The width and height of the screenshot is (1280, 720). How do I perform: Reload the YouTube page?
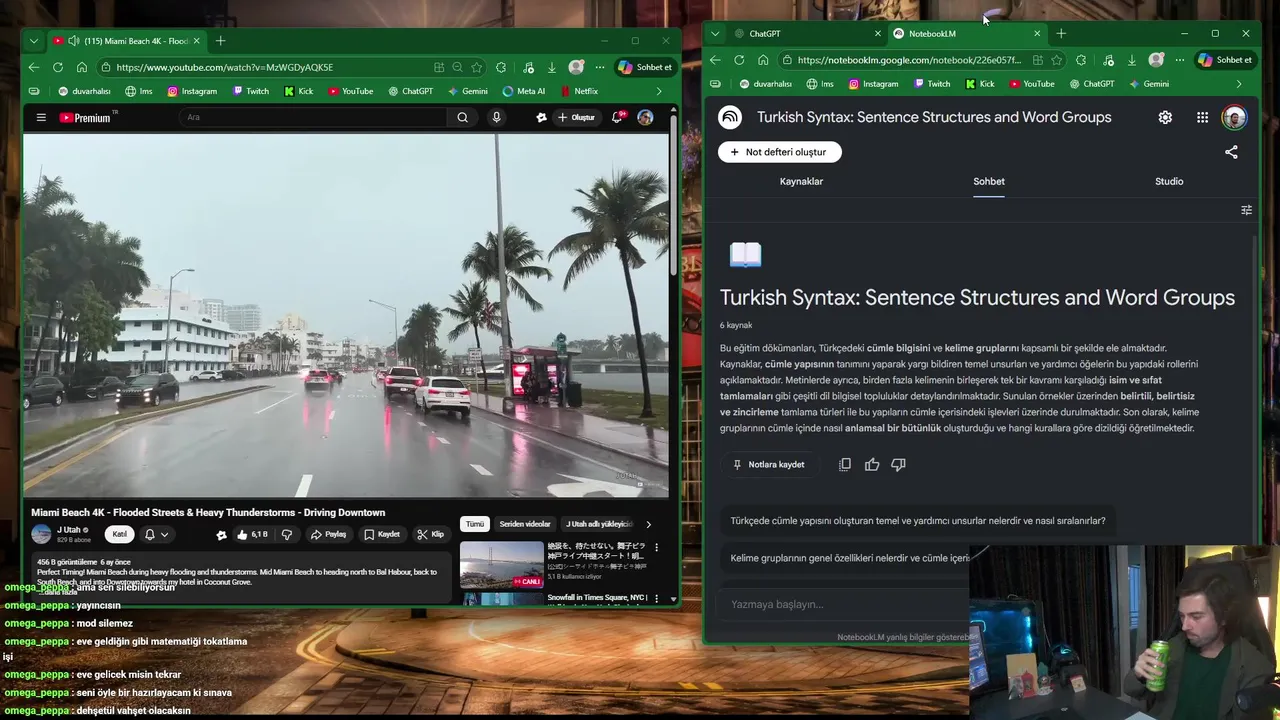(x=58, y=67)
